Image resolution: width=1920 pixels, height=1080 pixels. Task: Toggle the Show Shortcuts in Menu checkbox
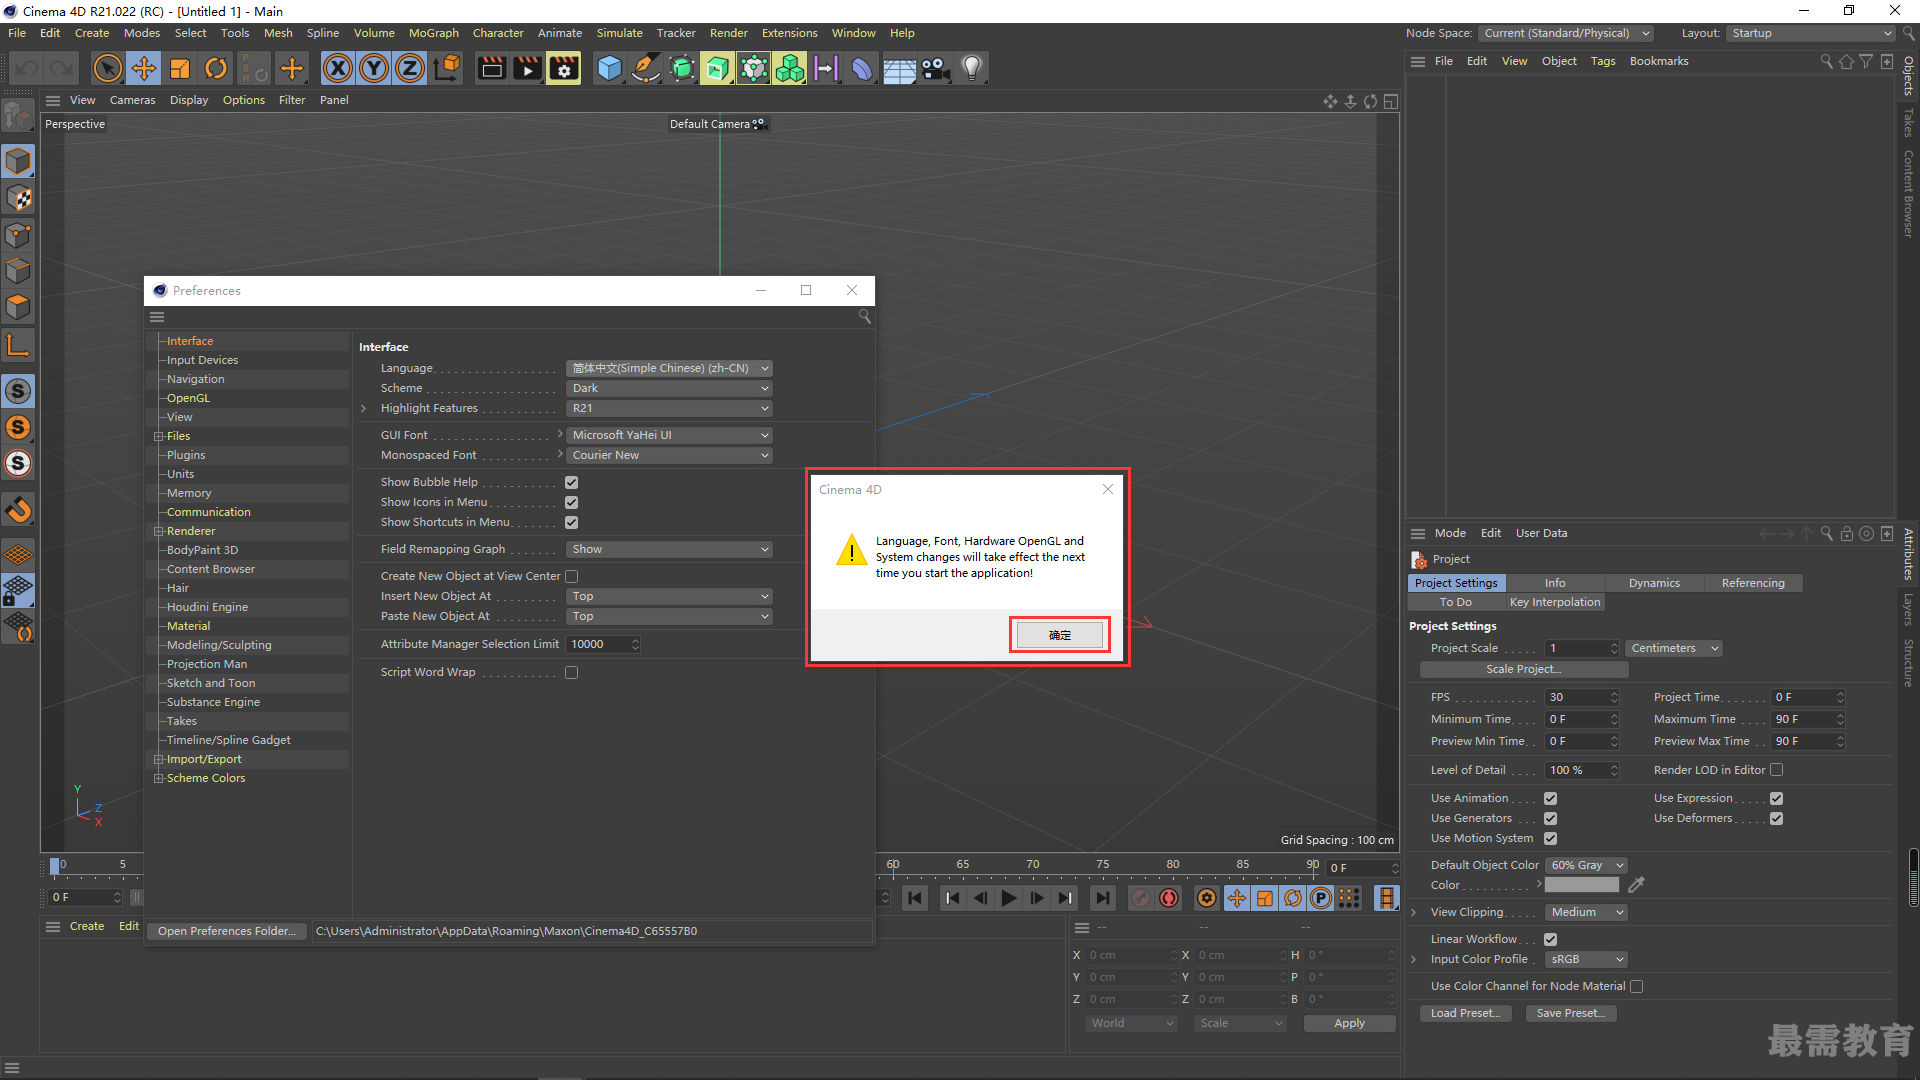[572, 522]
